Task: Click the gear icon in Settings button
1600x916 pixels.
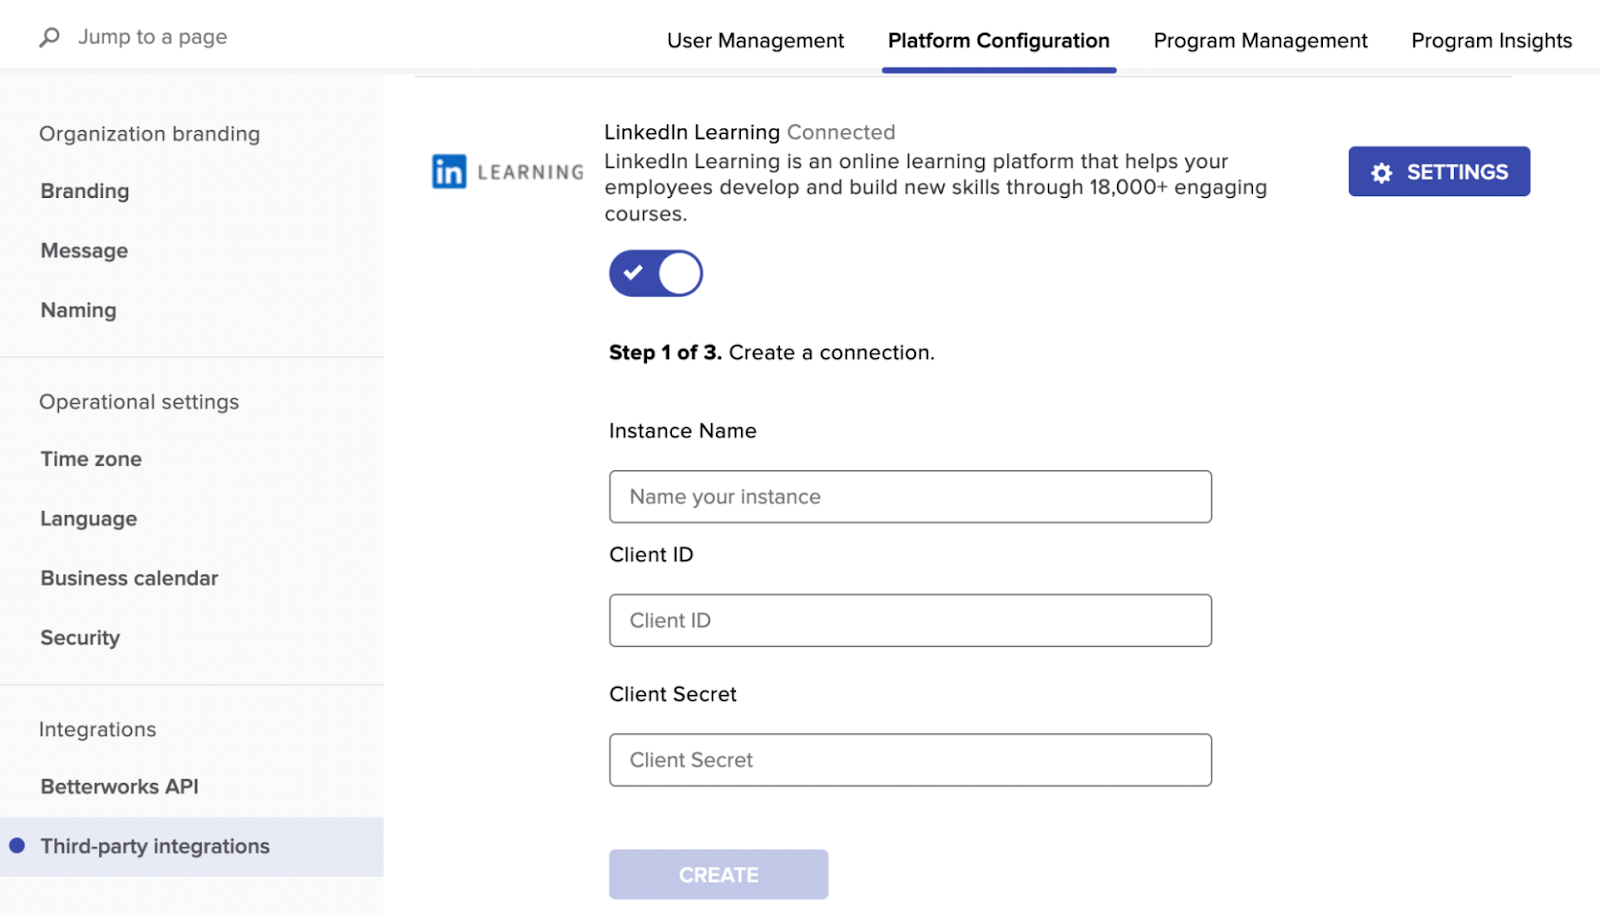Action: (x=1382, y=173)
